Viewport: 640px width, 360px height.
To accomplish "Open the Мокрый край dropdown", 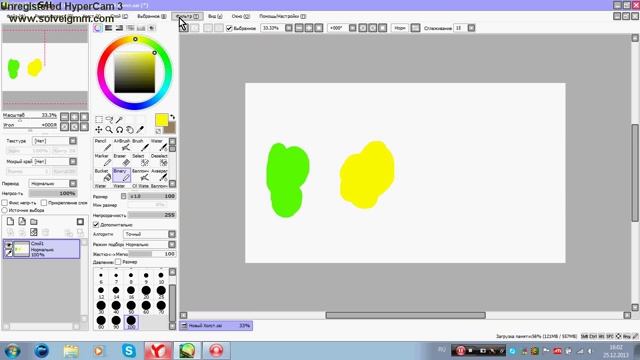I will click(54, 162).
